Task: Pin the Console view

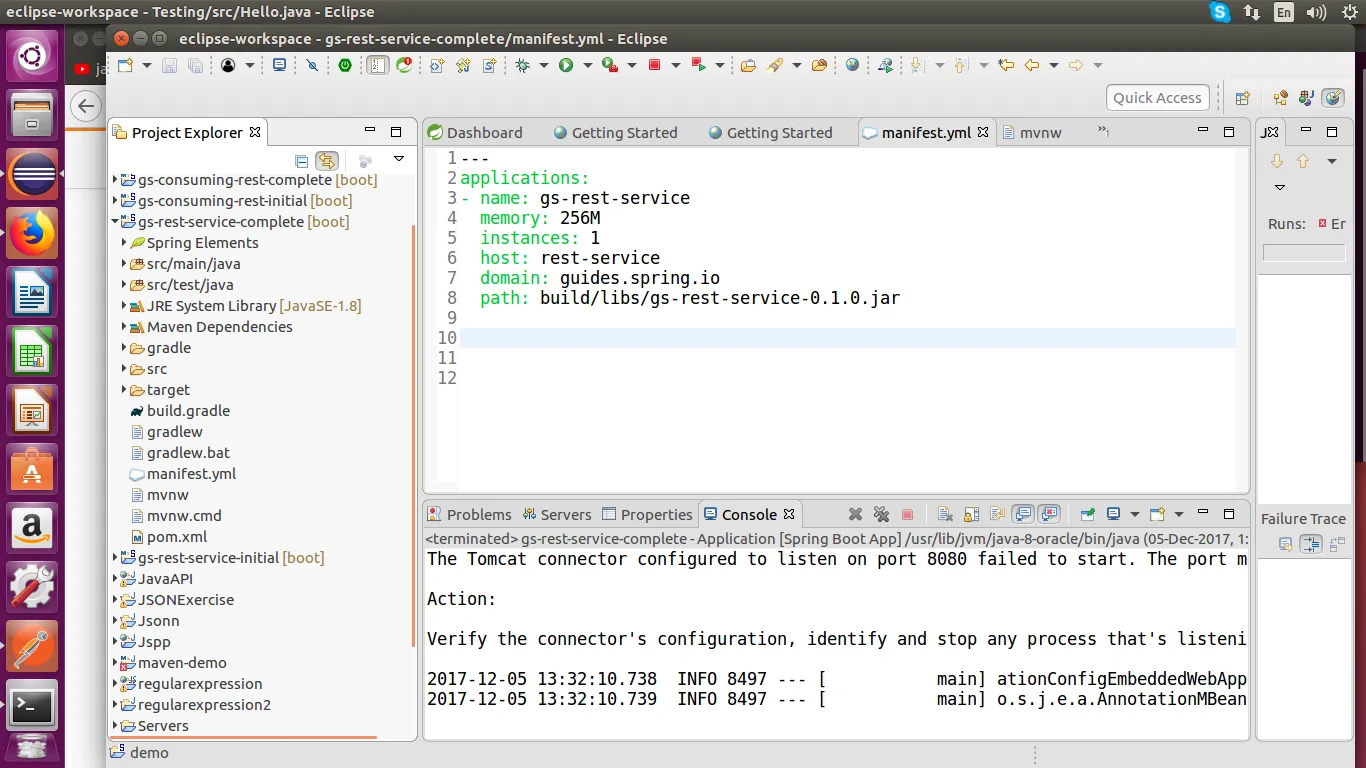Action: pos(1087,514)
